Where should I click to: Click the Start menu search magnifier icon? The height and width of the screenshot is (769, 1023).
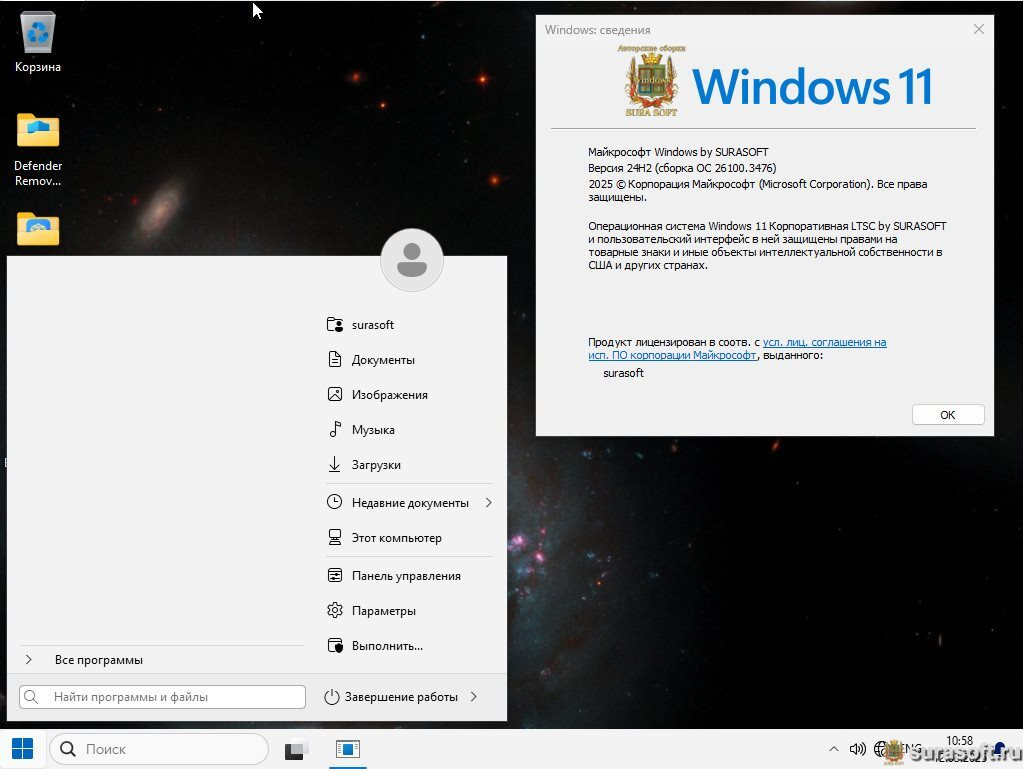coord(31,697)
